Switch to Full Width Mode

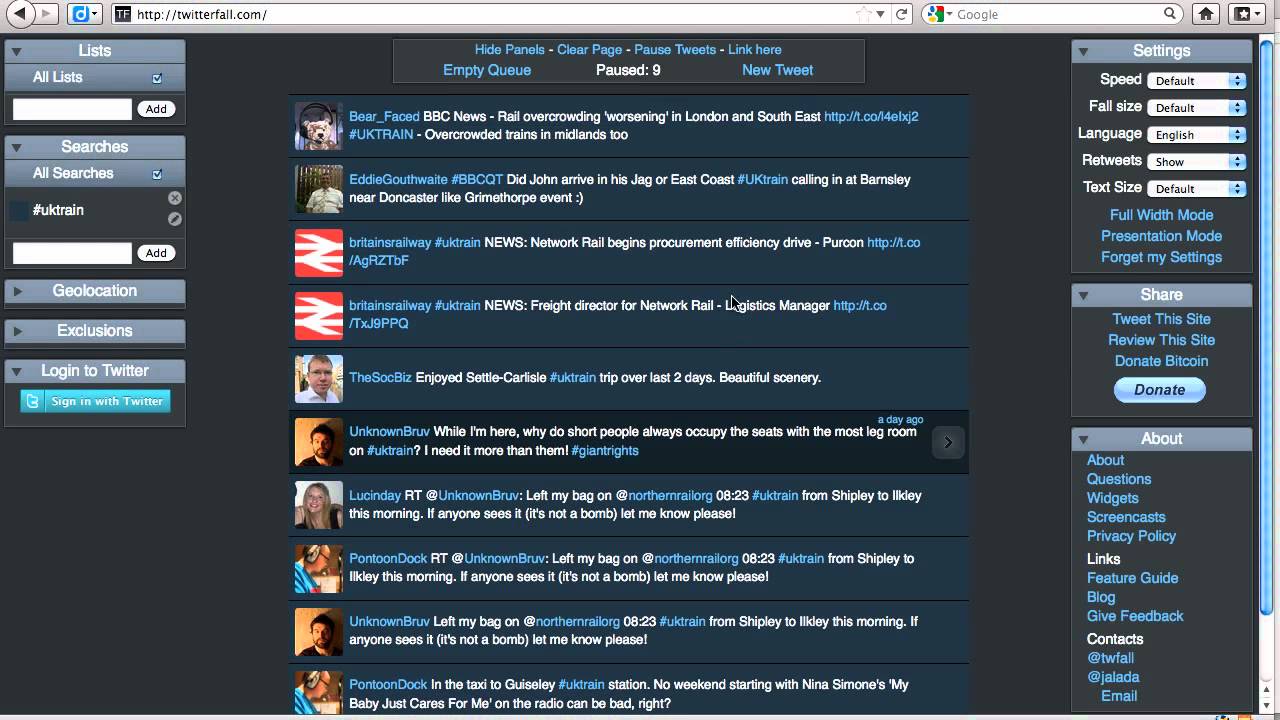[1161, 215]
